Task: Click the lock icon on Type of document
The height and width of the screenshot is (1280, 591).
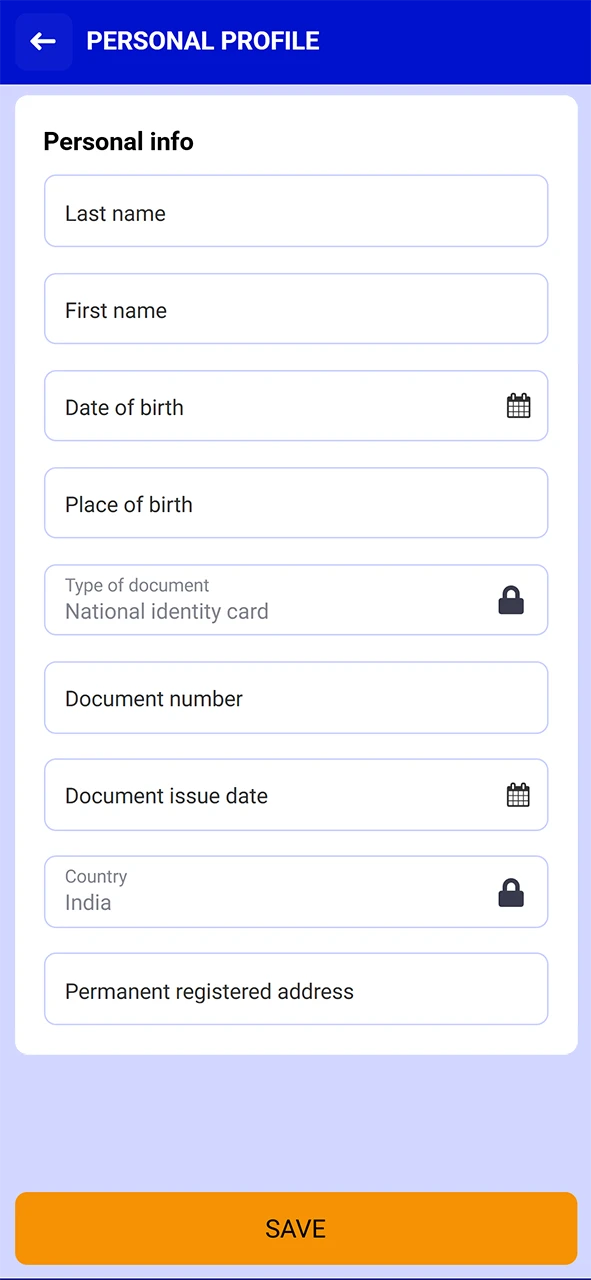Action: (511, 599)
